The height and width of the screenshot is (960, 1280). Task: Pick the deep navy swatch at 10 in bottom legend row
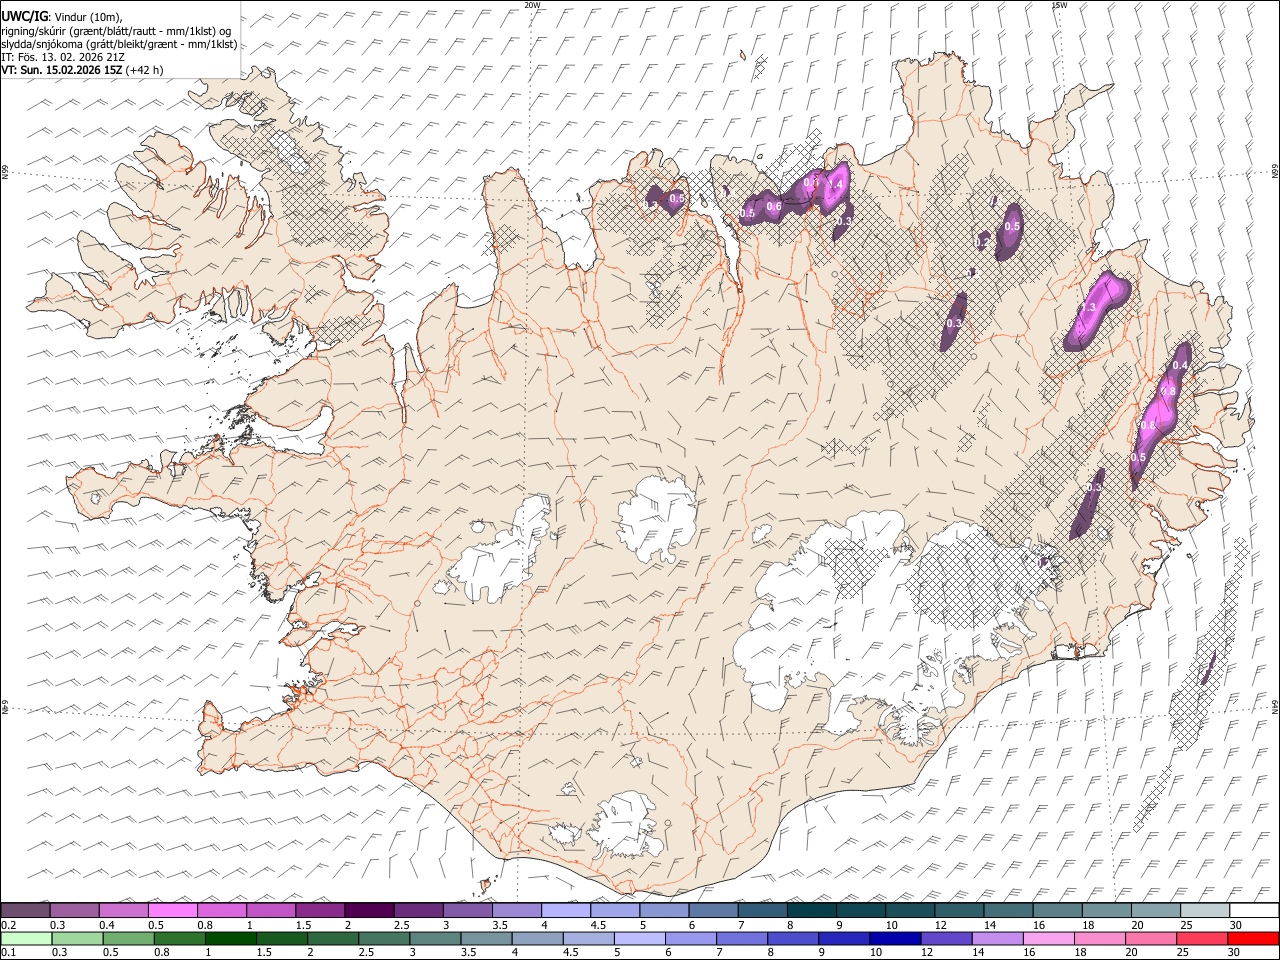coord(894,938)
